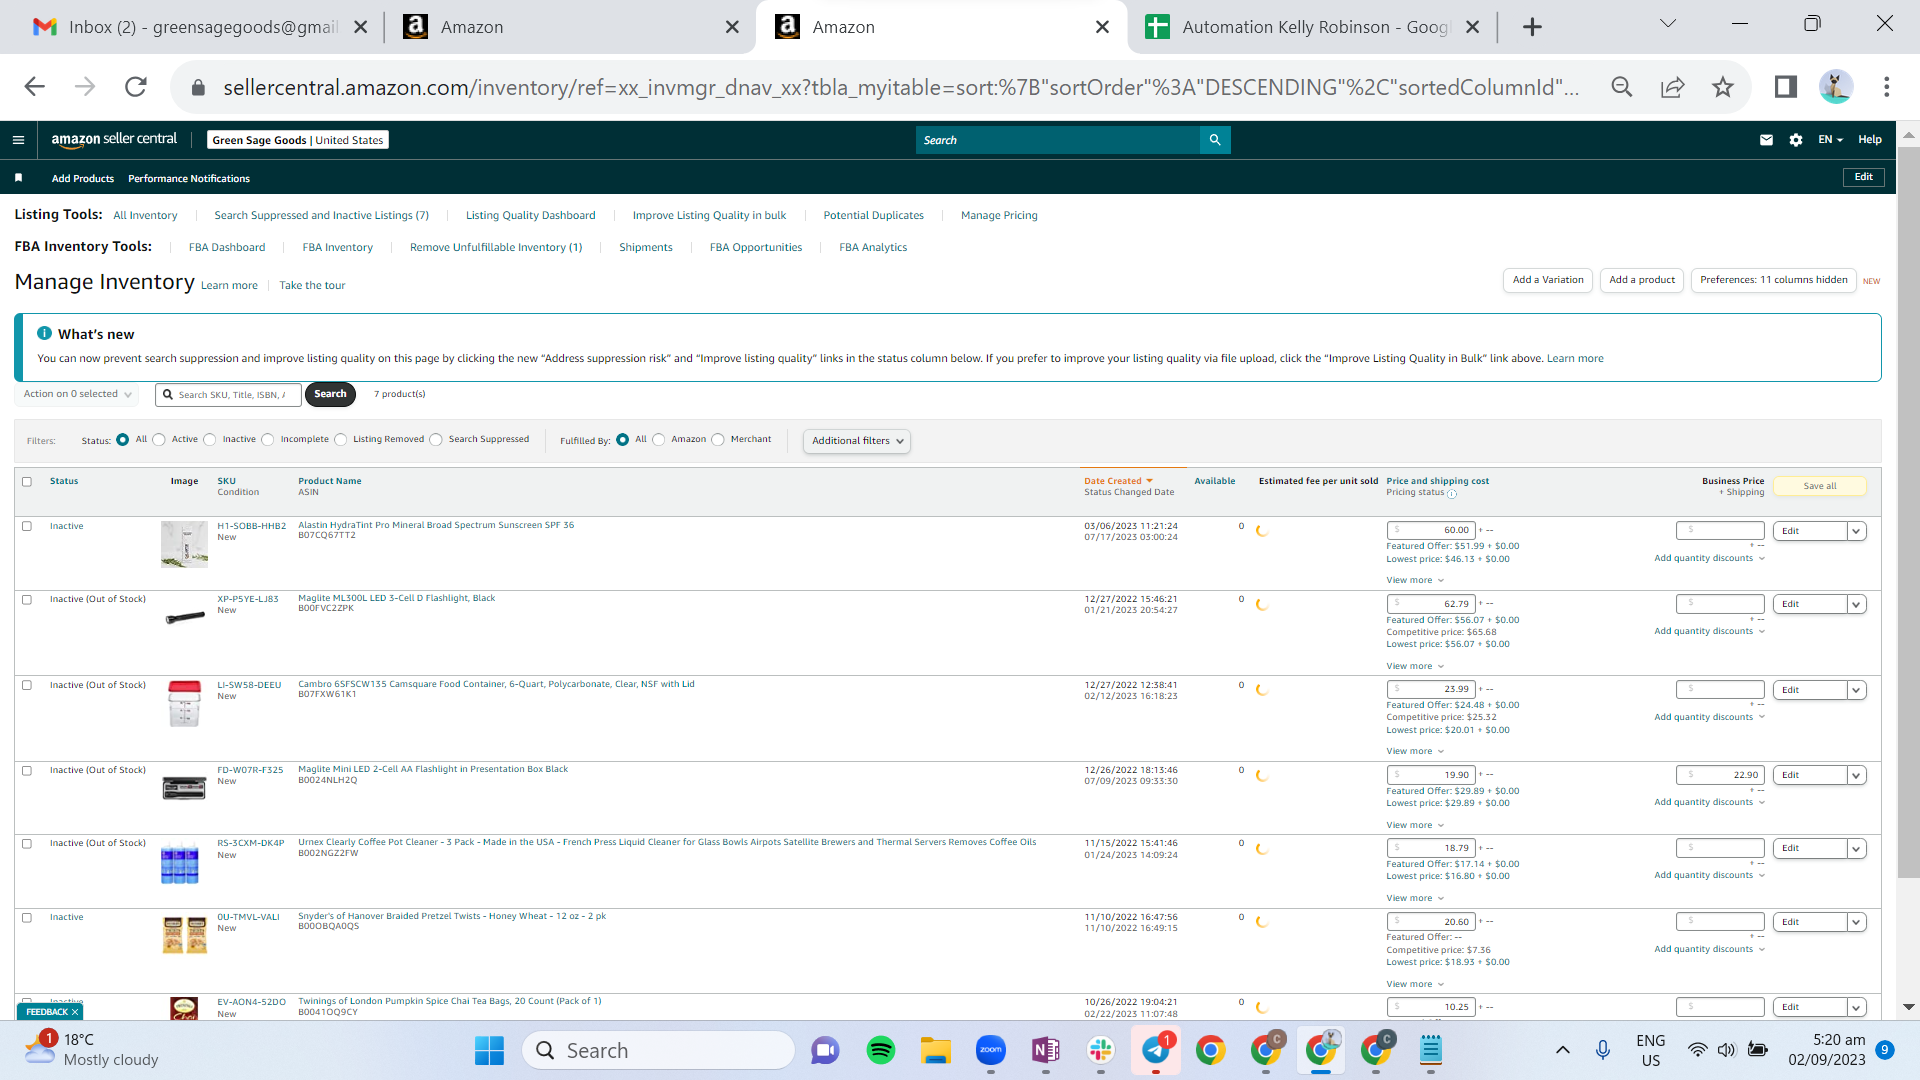Click the search magnifier button in Seller Central
This screenshot has height=1080, width=1920.
1215,140
